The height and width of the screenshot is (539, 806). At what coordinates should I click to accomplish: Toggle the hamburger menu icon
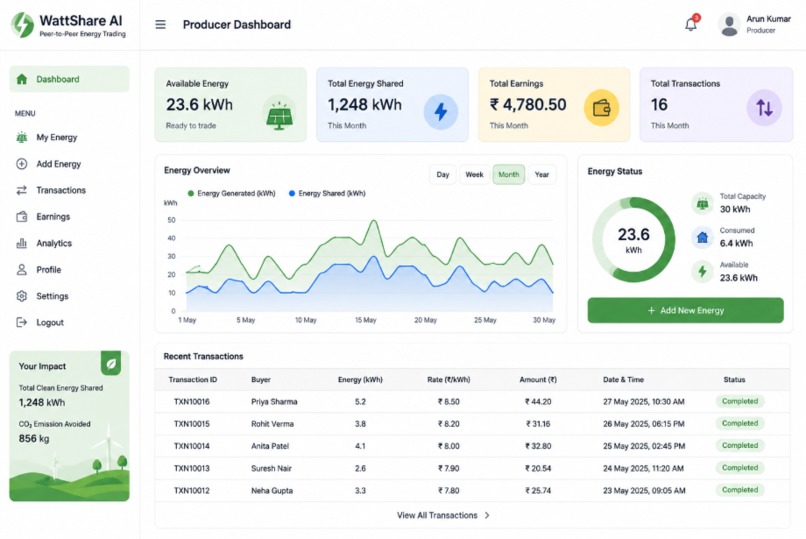(160, 25)
